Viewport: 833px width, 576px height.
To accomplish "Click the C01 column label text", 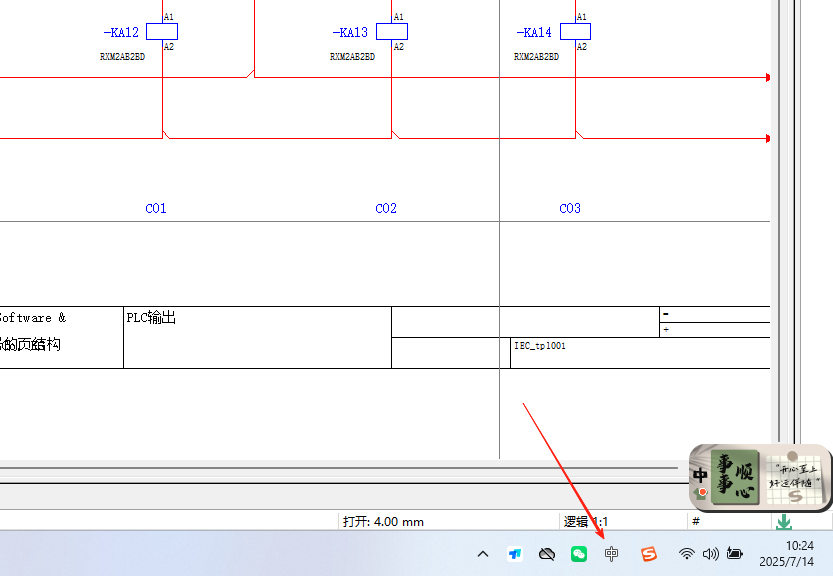I will (156, 209).
